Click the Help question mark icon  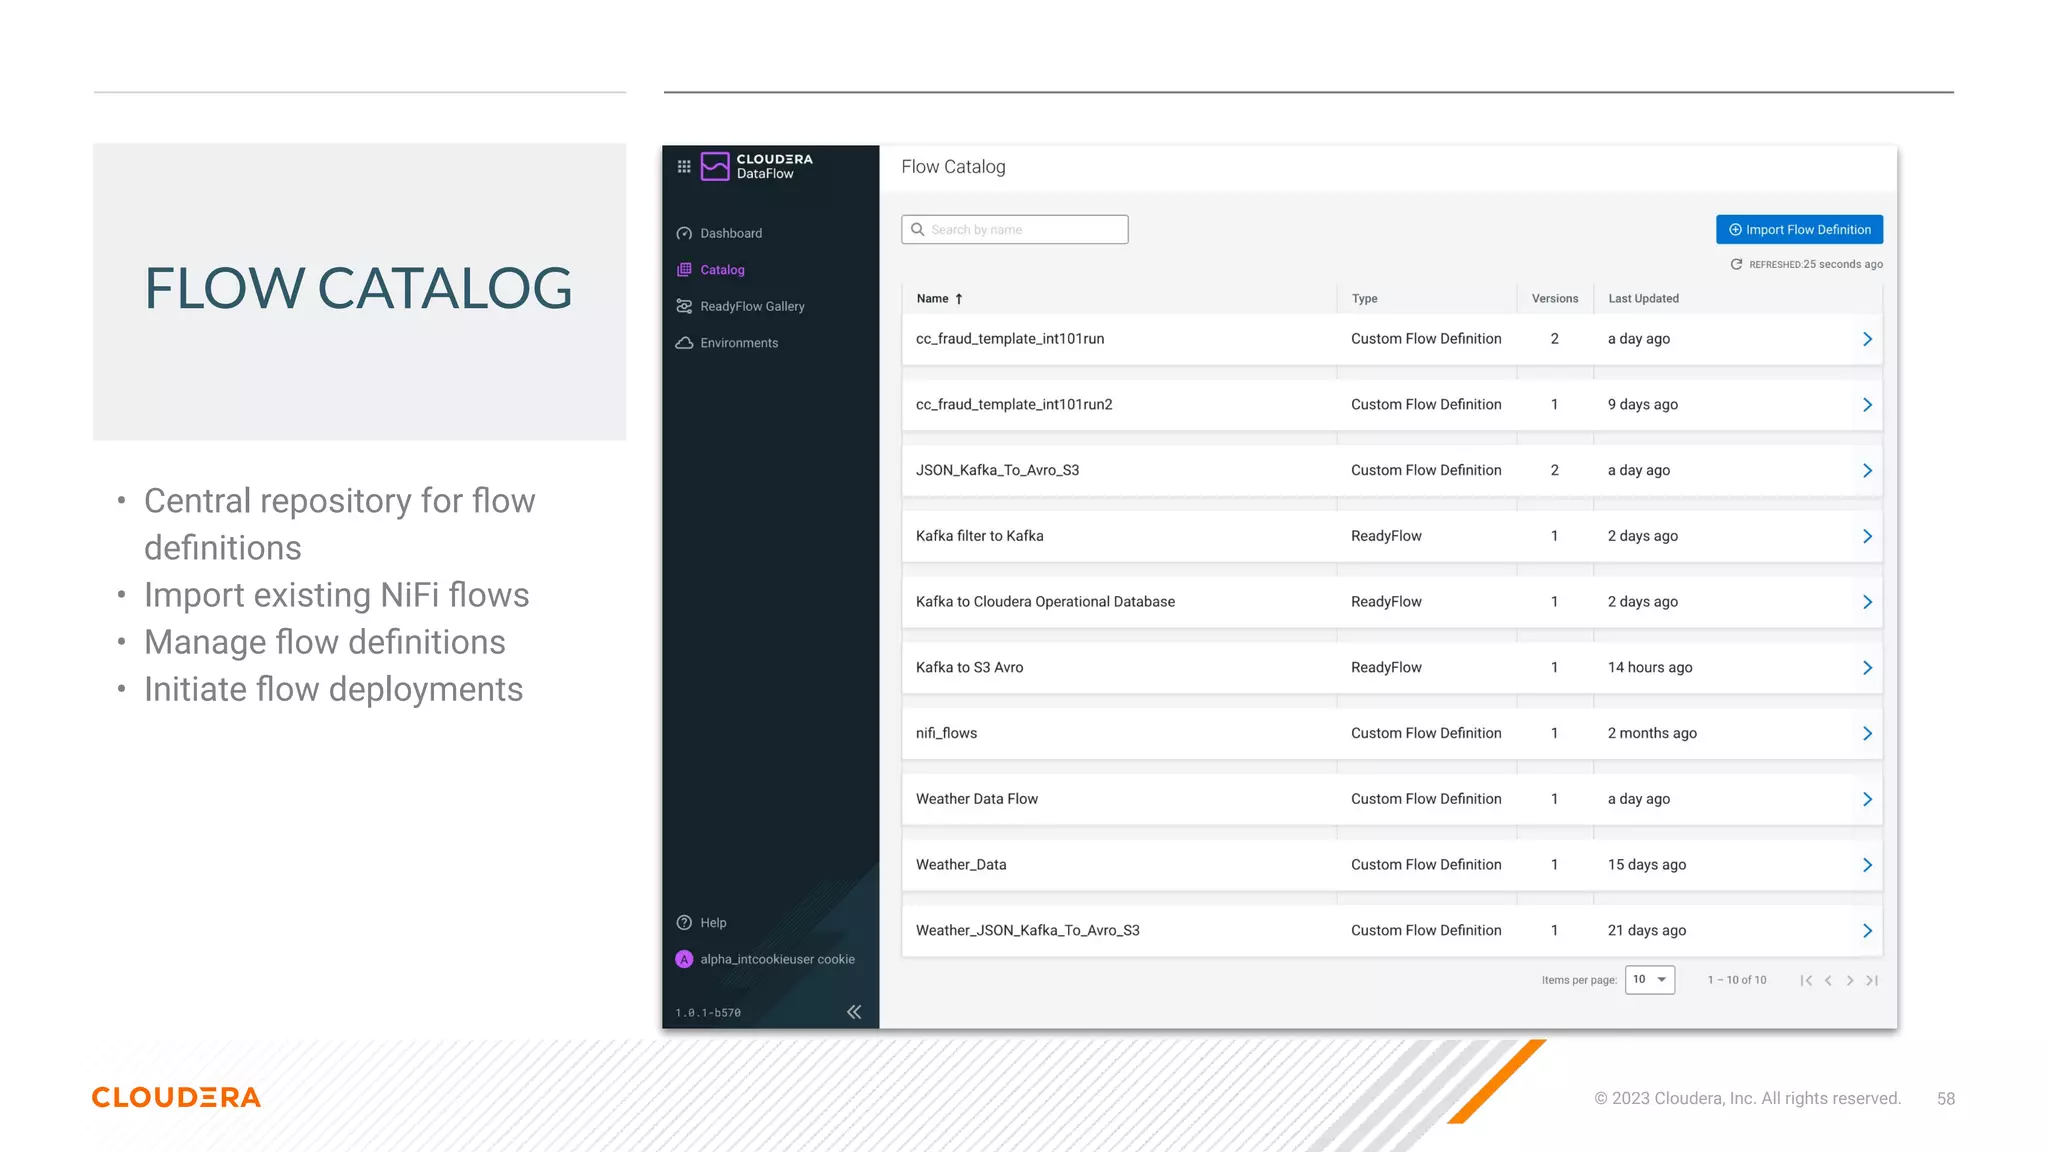click(x=684, y=923)
